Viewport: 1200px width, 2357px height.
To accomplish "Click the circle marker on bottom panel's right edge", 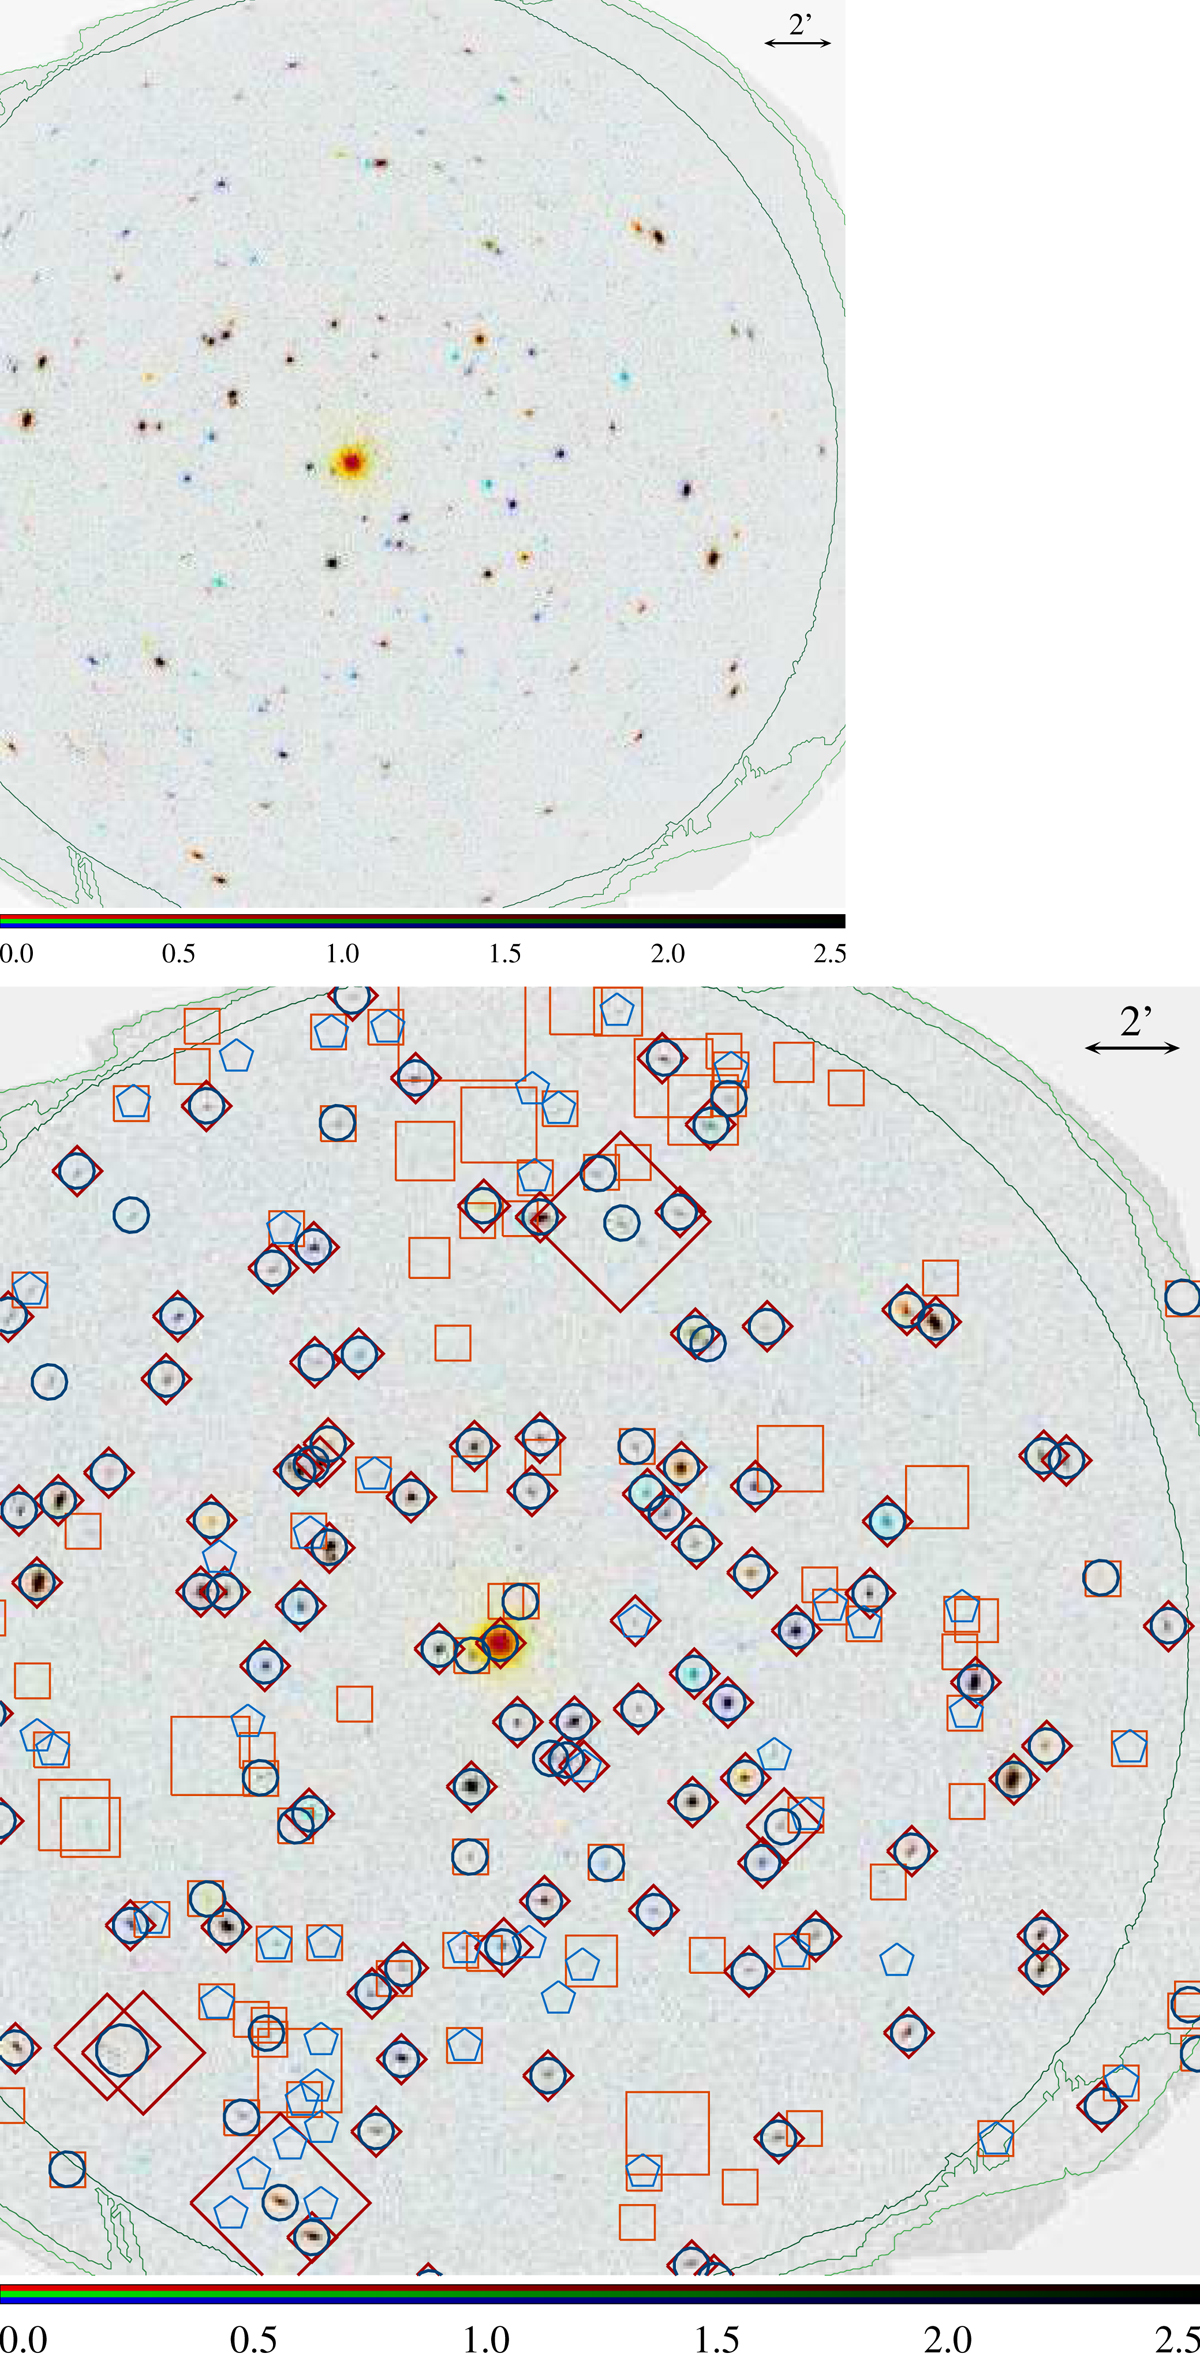I will tap(1182, 1298).
